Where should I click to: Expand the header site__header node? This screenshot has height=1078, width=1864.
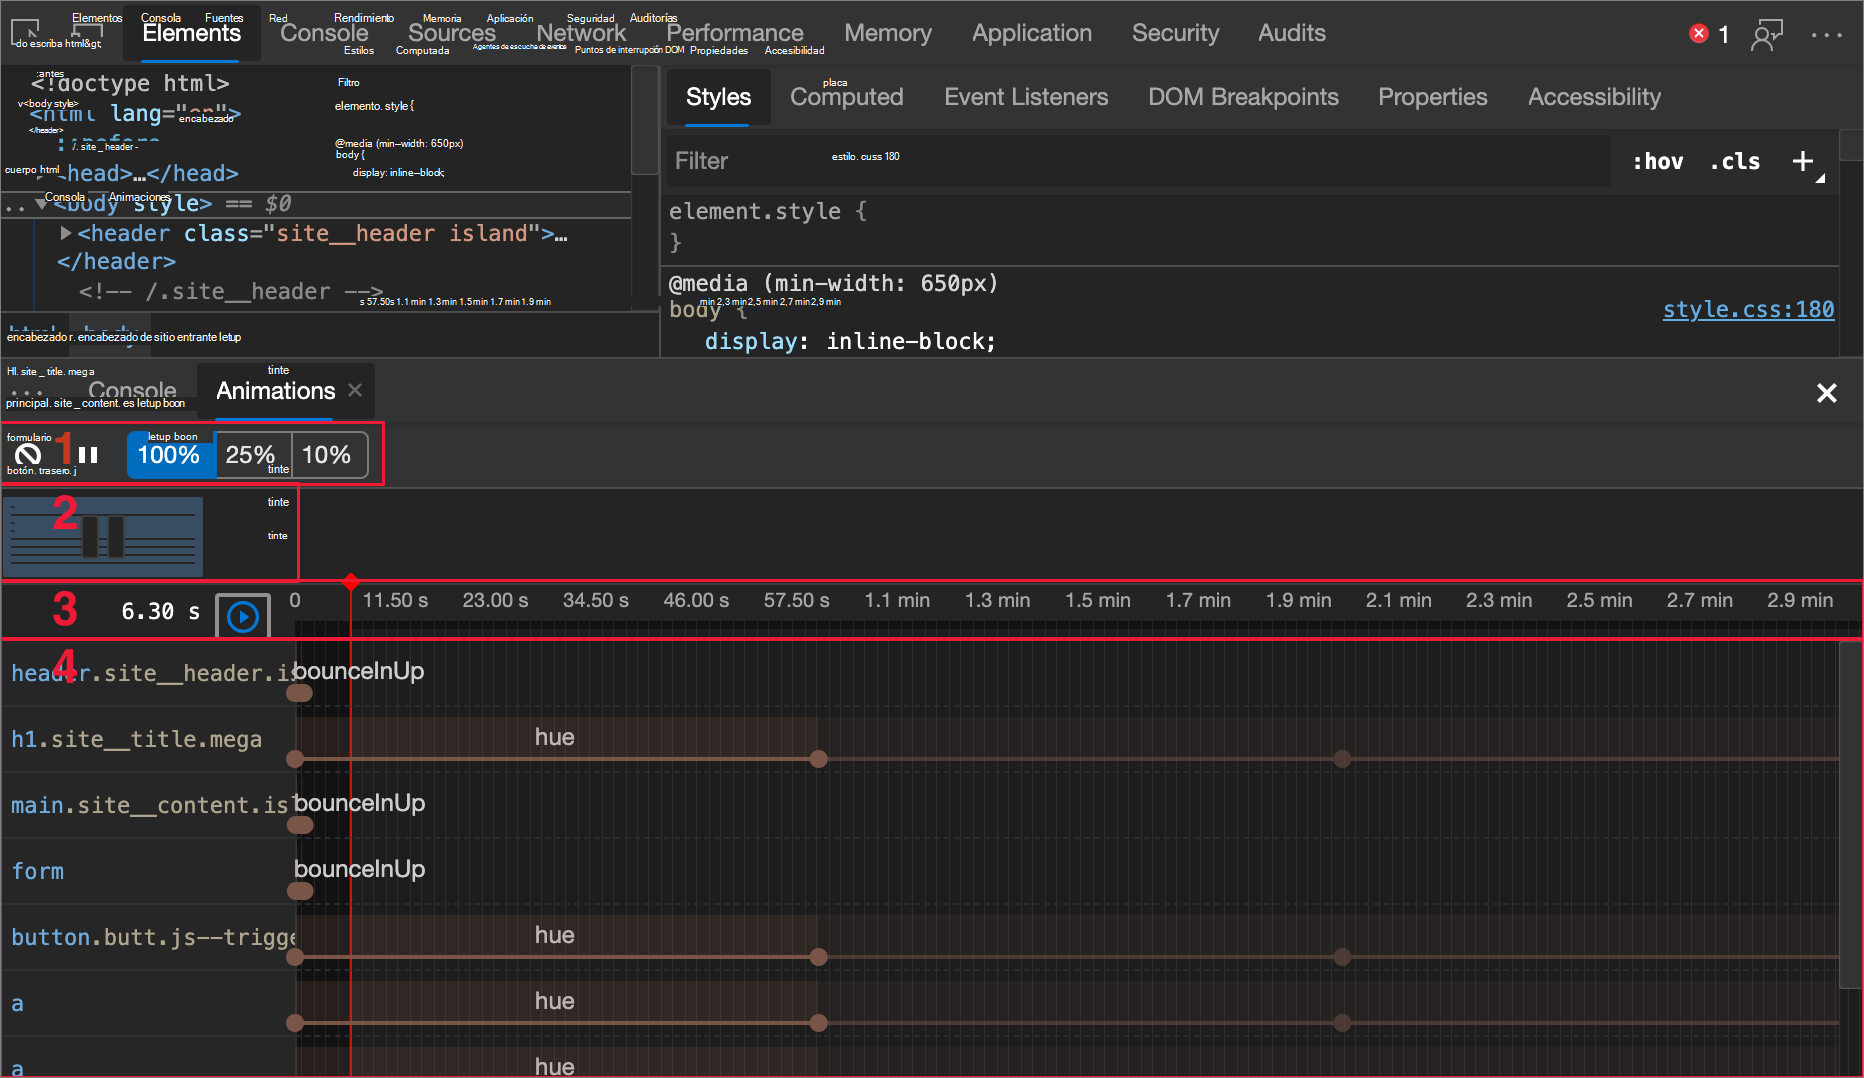click(x=66, y=233)
